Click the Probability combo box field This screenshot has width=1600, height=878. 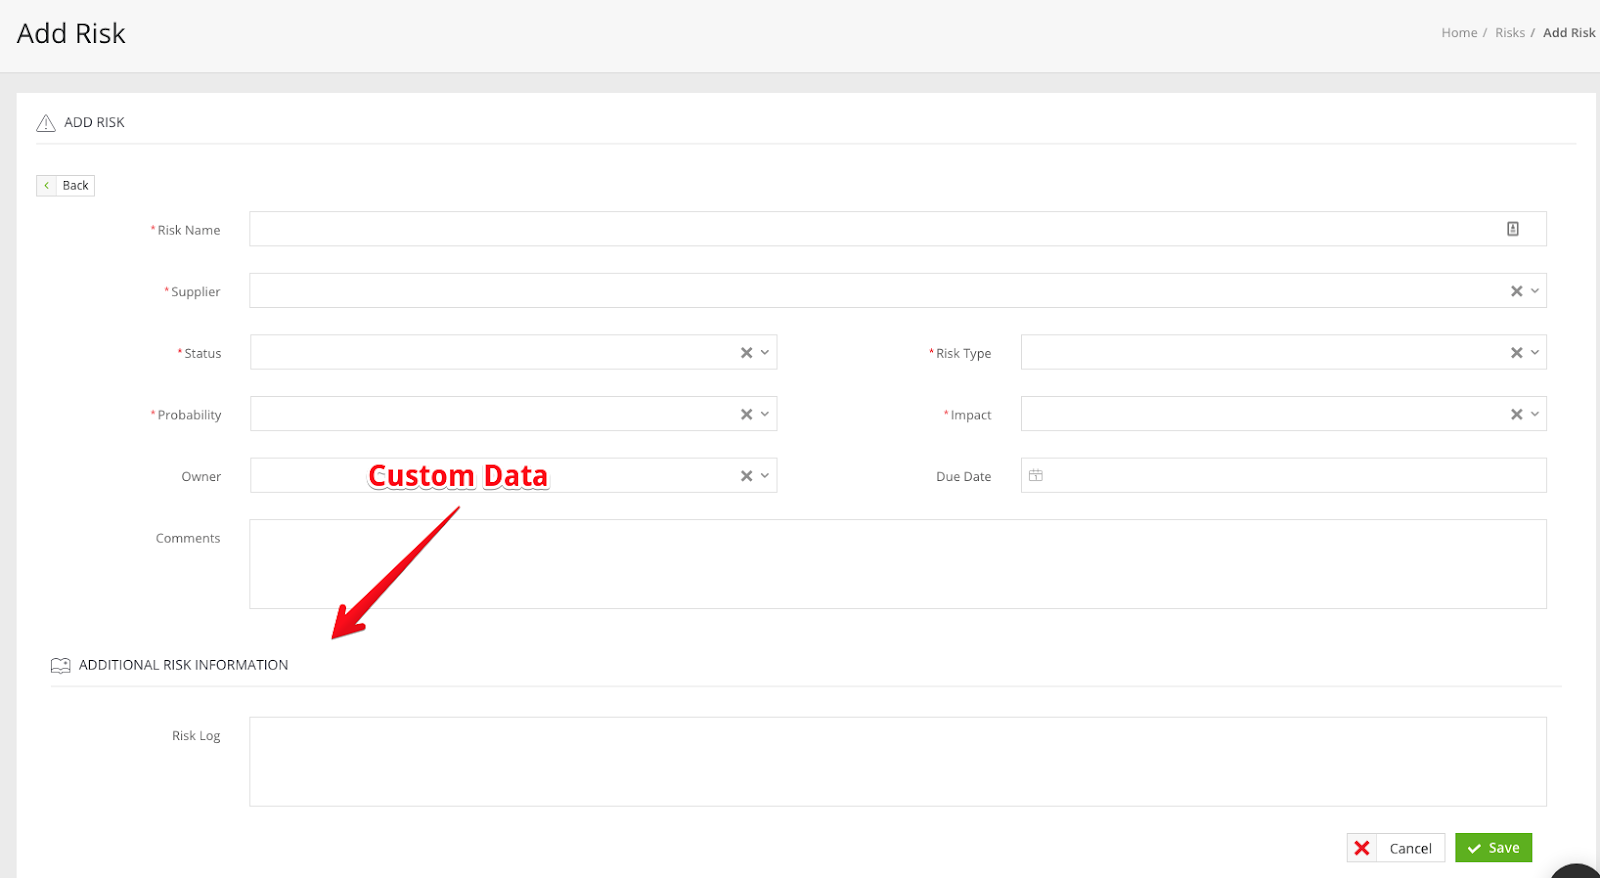pyautogui.click(x=513, y=414)
